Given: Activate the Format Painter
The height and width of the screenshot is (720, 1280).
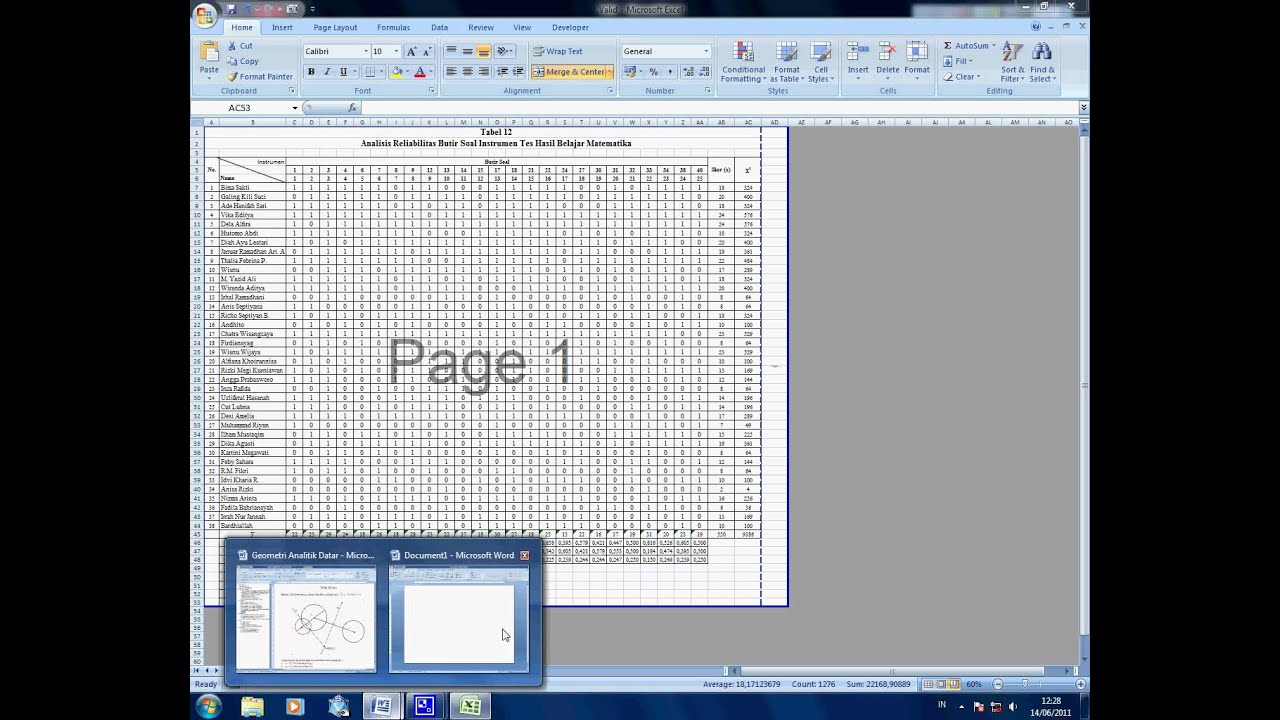Looking at the screenshot, I should click(x=260, y=76).
